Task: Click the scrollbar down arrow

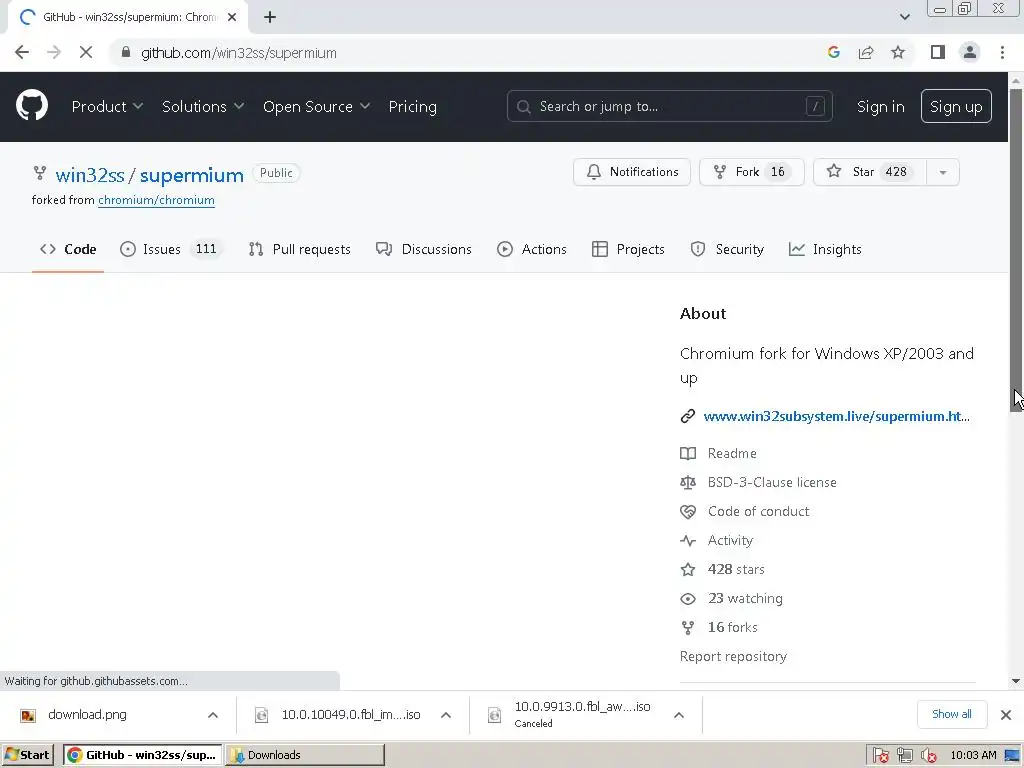Action: pyautogui.click(x=1016, y=681)
